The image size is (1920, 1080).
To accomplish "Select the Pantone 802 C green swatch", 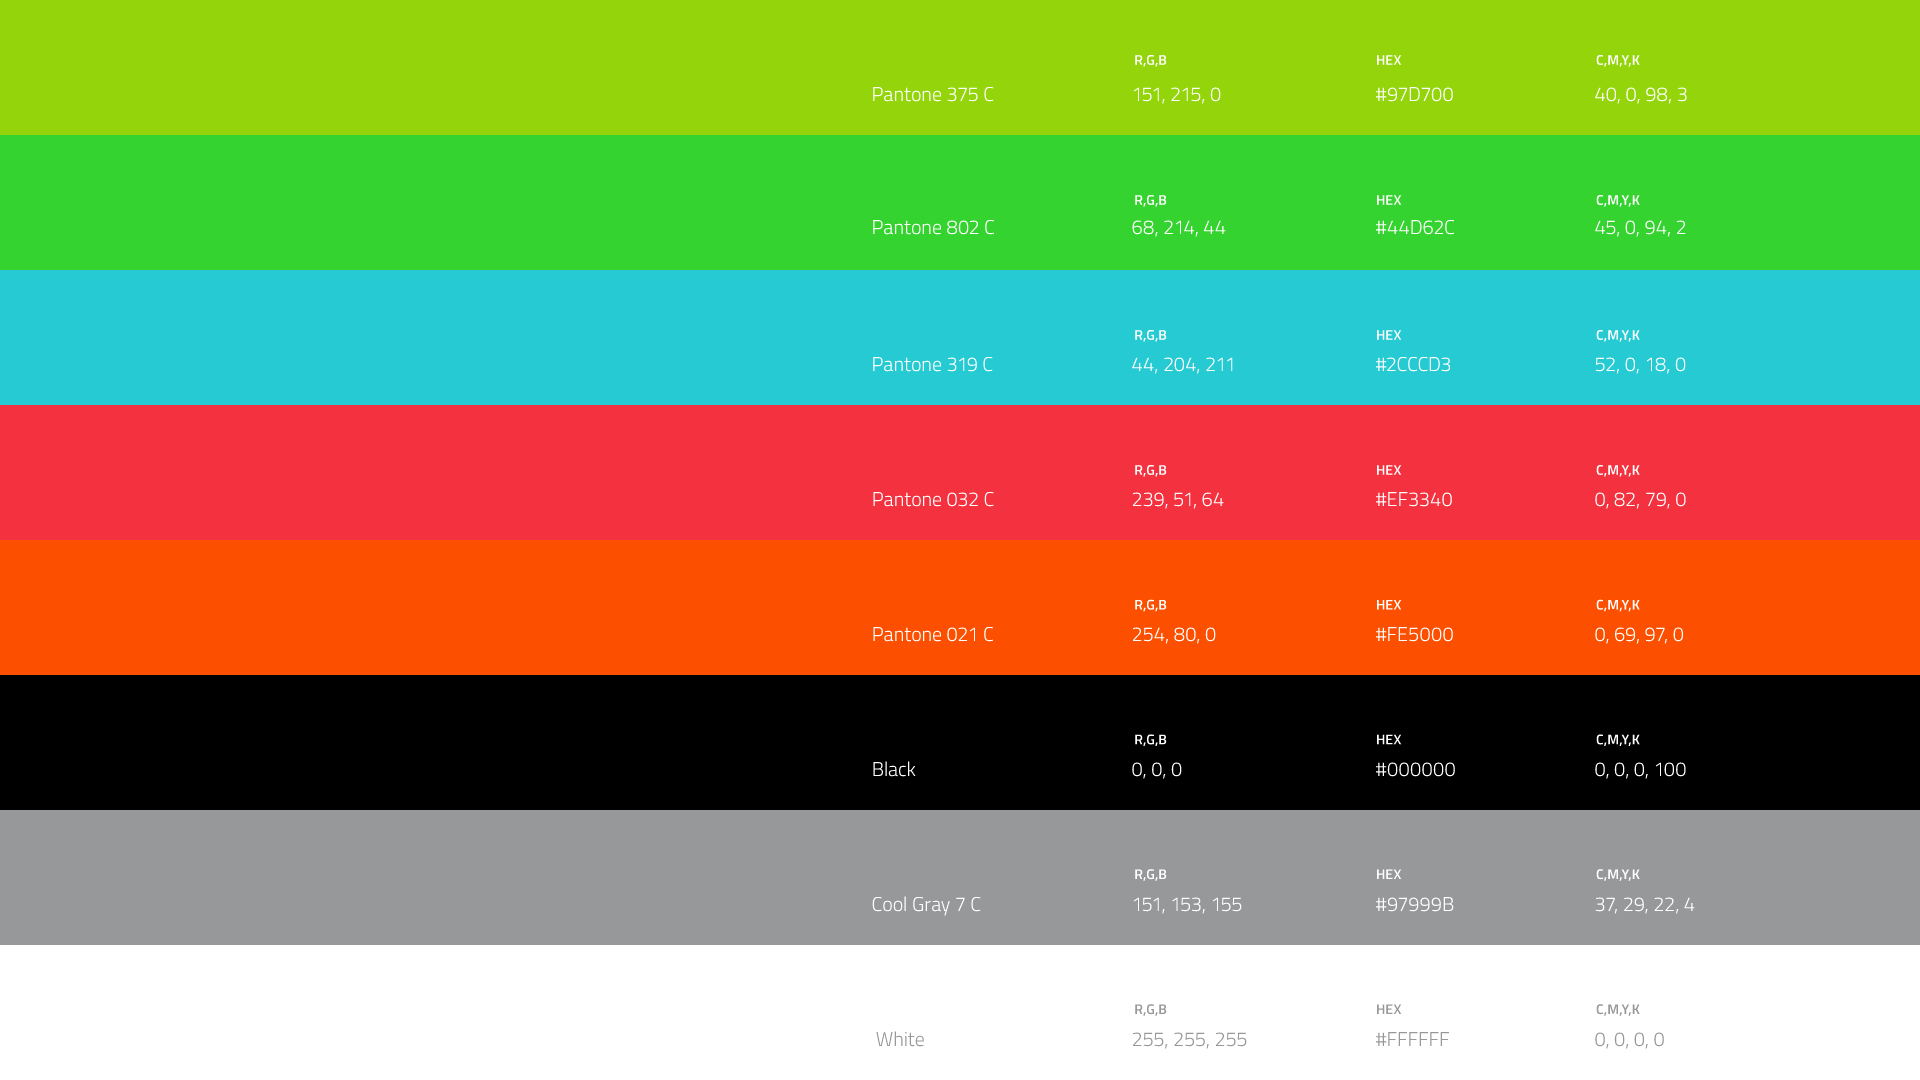I will [400, 202].
